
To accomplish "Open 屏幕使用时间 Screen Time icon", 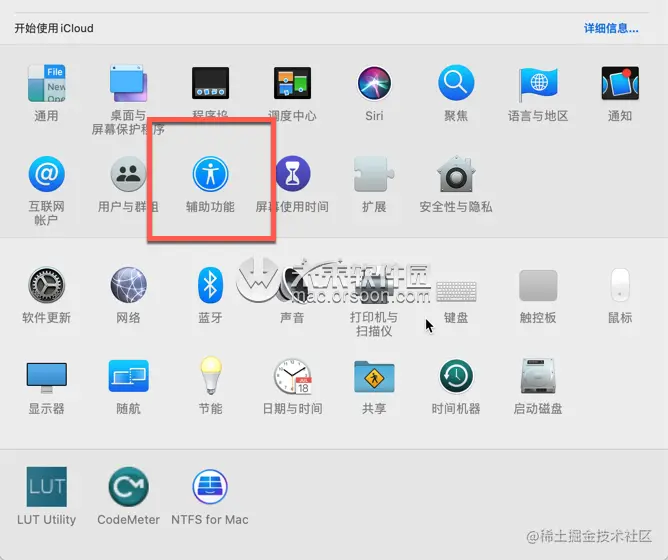I will [x=292, y=174].
